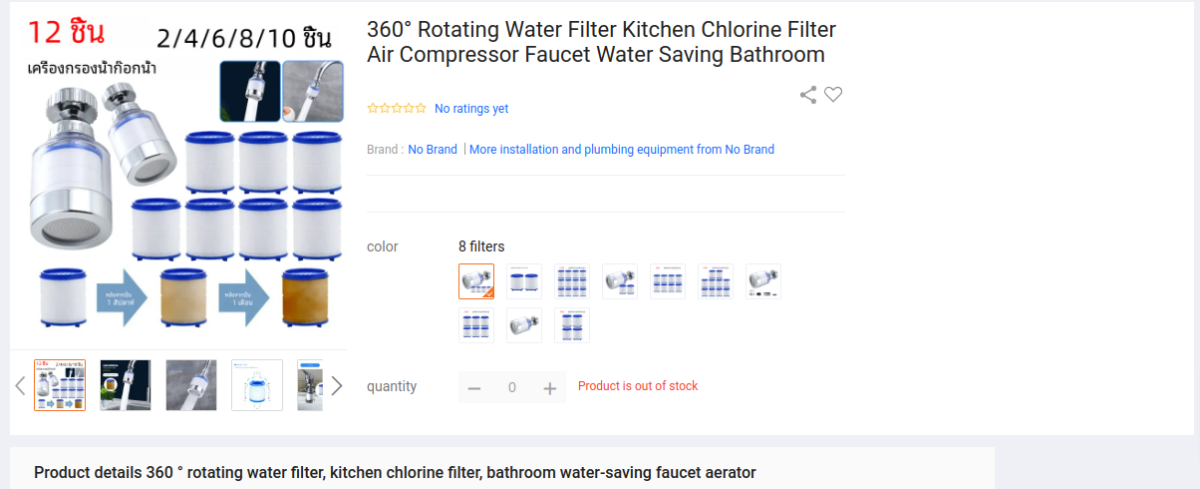Pick the last variant in first row
The width and height of the screenshot is (1200, 489).
coord(764,281)
